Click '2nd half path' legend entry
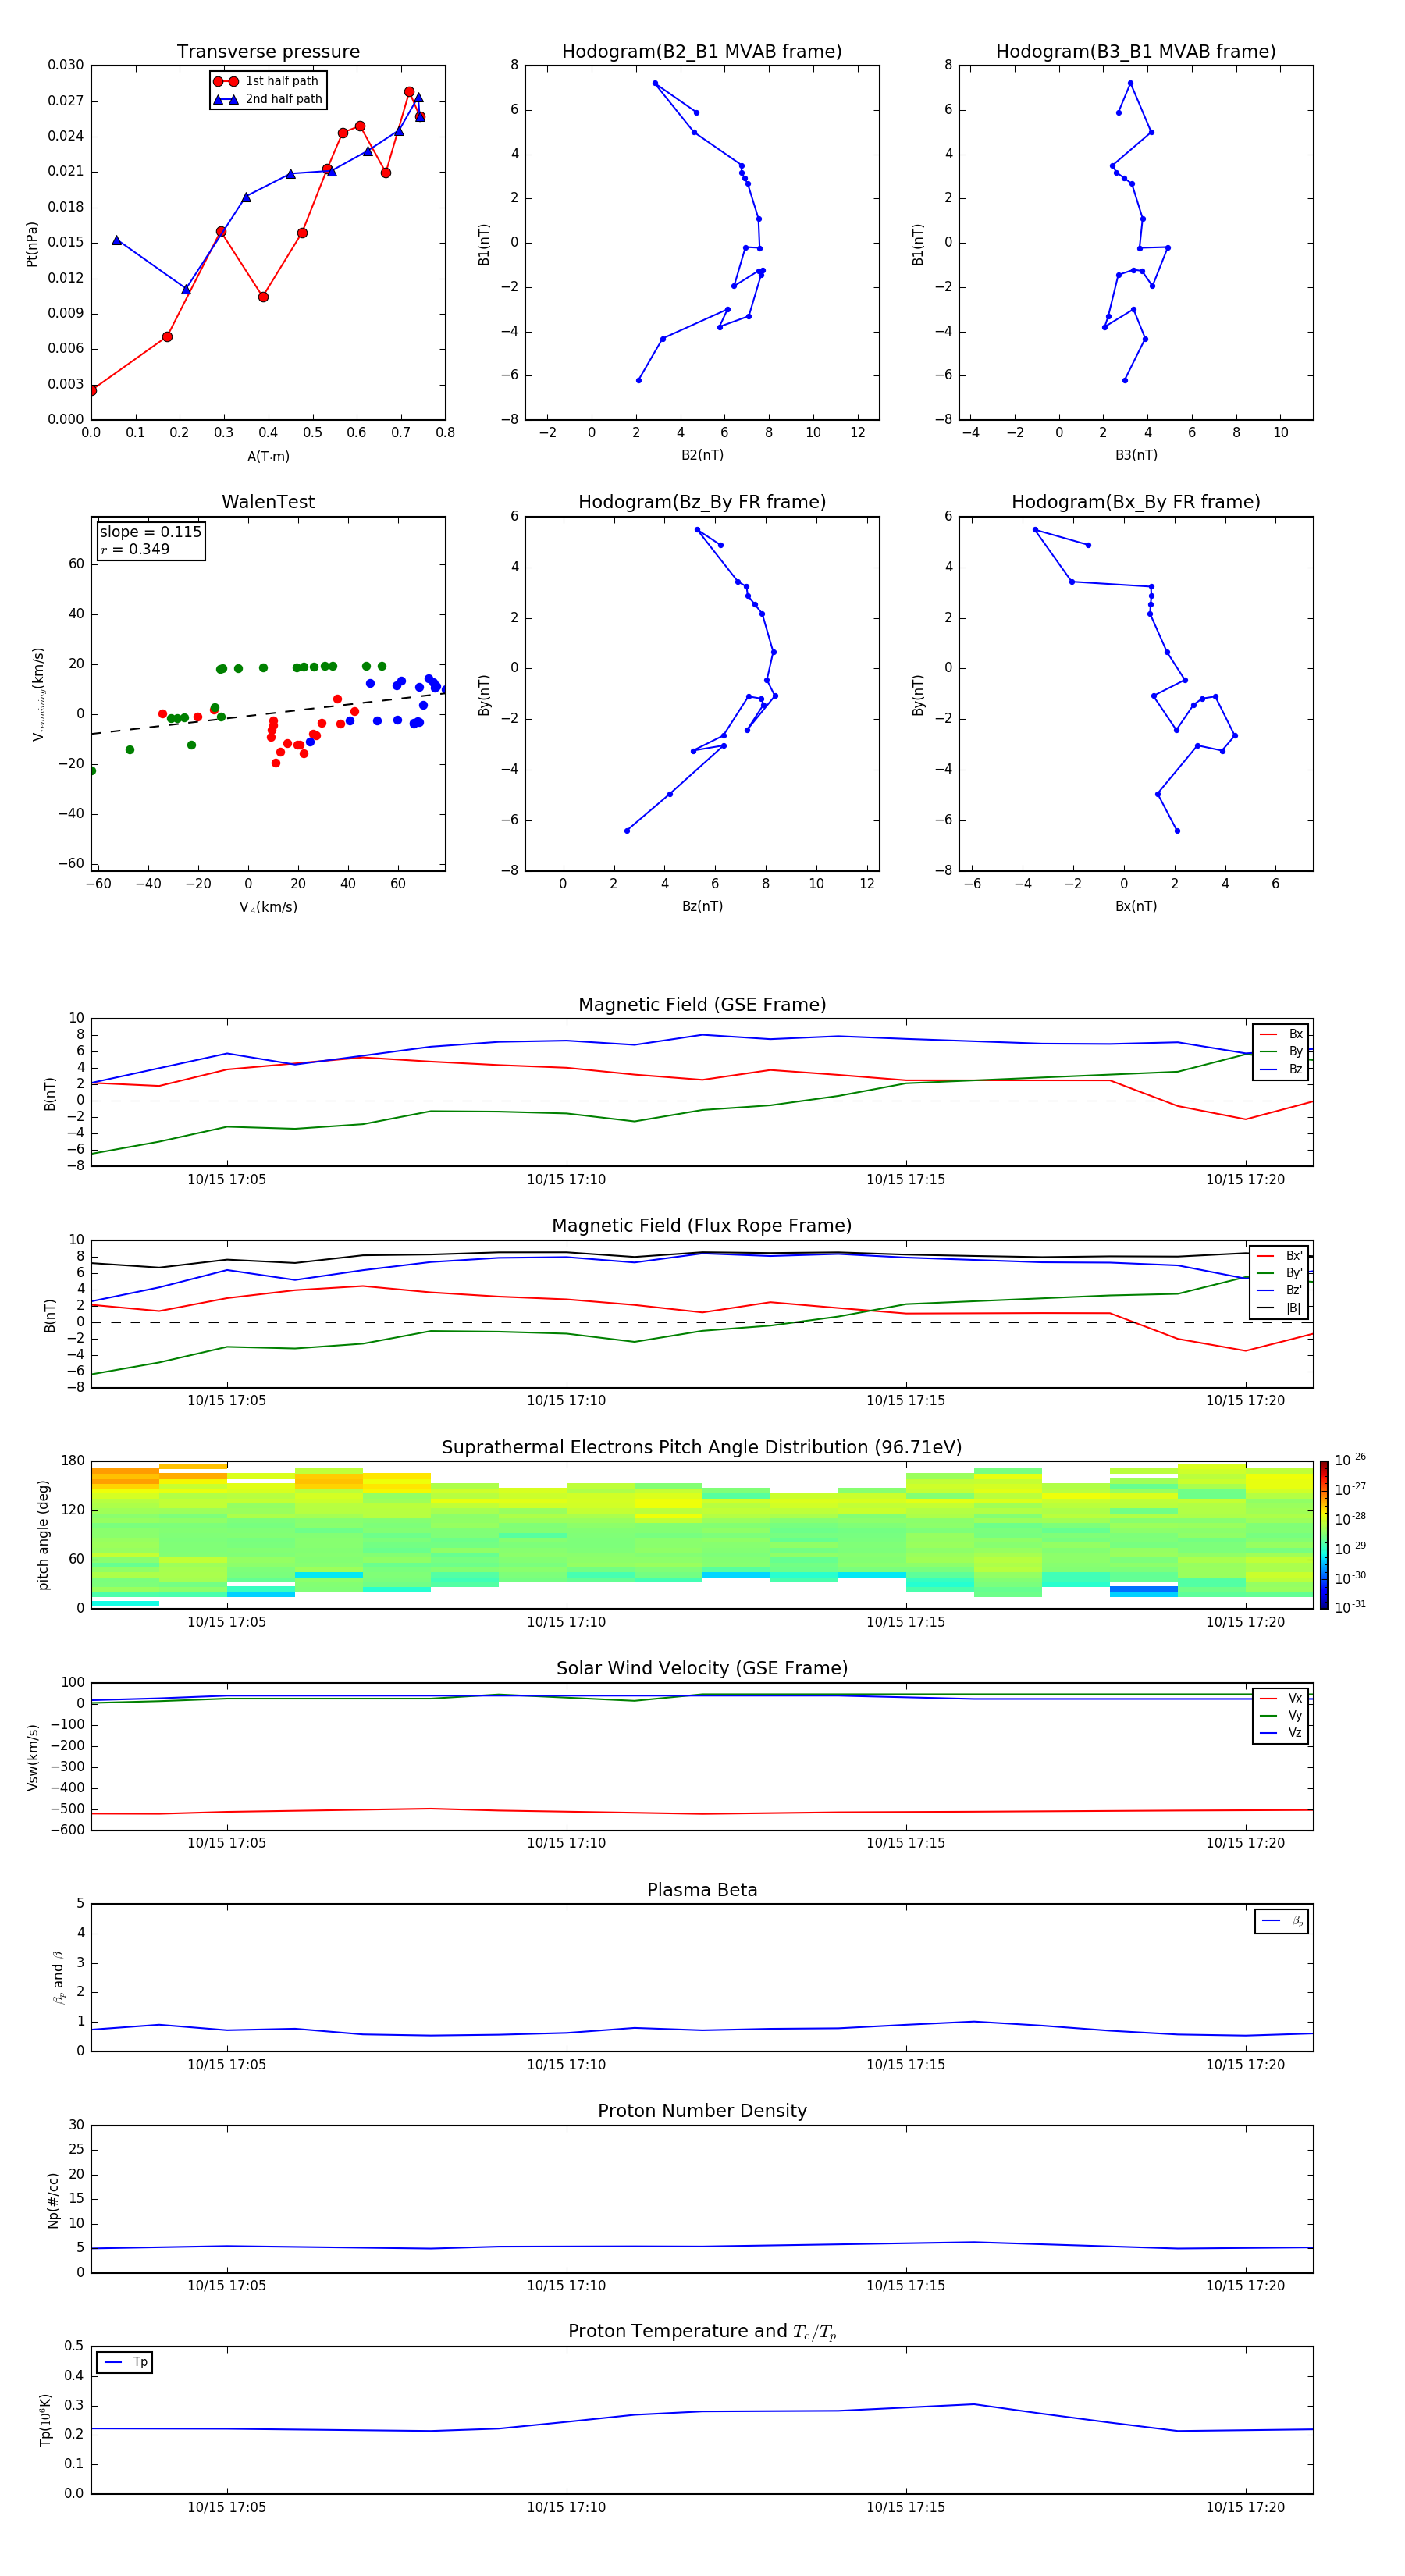Screen dimensions: 1405x2576 pos(268,99)
